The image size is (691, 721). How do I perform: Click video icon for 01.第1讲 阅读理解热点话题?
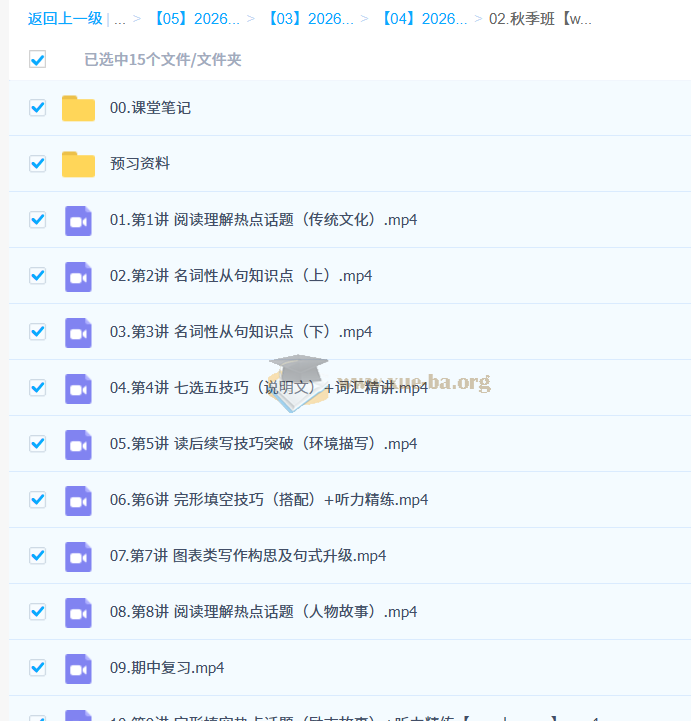[78, 220]
